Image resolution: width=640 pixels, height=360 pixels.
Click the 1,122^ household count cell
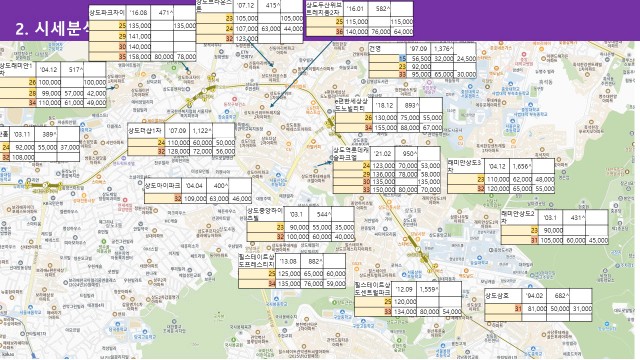pyautogui.click(x=202, y=131)
